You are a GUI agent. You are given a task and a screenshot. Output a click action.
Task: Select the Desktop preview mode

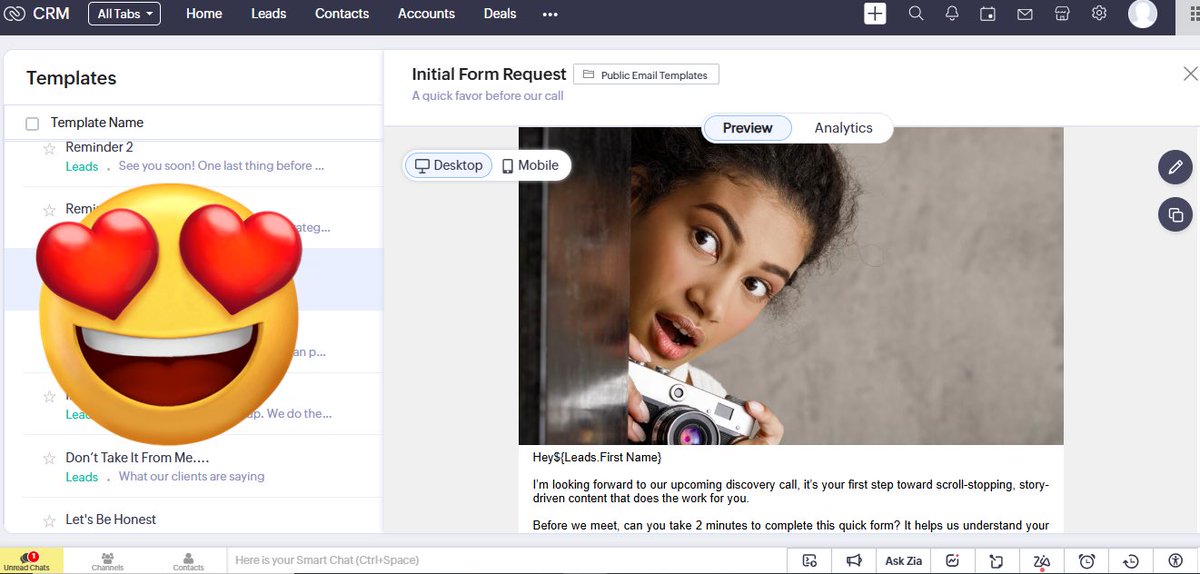click(448, 165)
